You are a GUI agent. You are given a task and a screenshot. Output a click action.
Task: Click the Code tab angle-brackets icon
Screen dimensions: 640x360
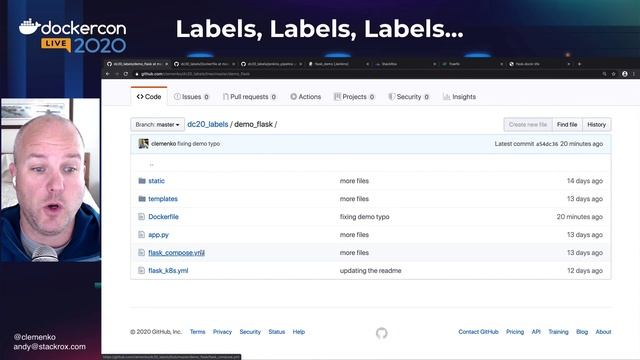140,97
